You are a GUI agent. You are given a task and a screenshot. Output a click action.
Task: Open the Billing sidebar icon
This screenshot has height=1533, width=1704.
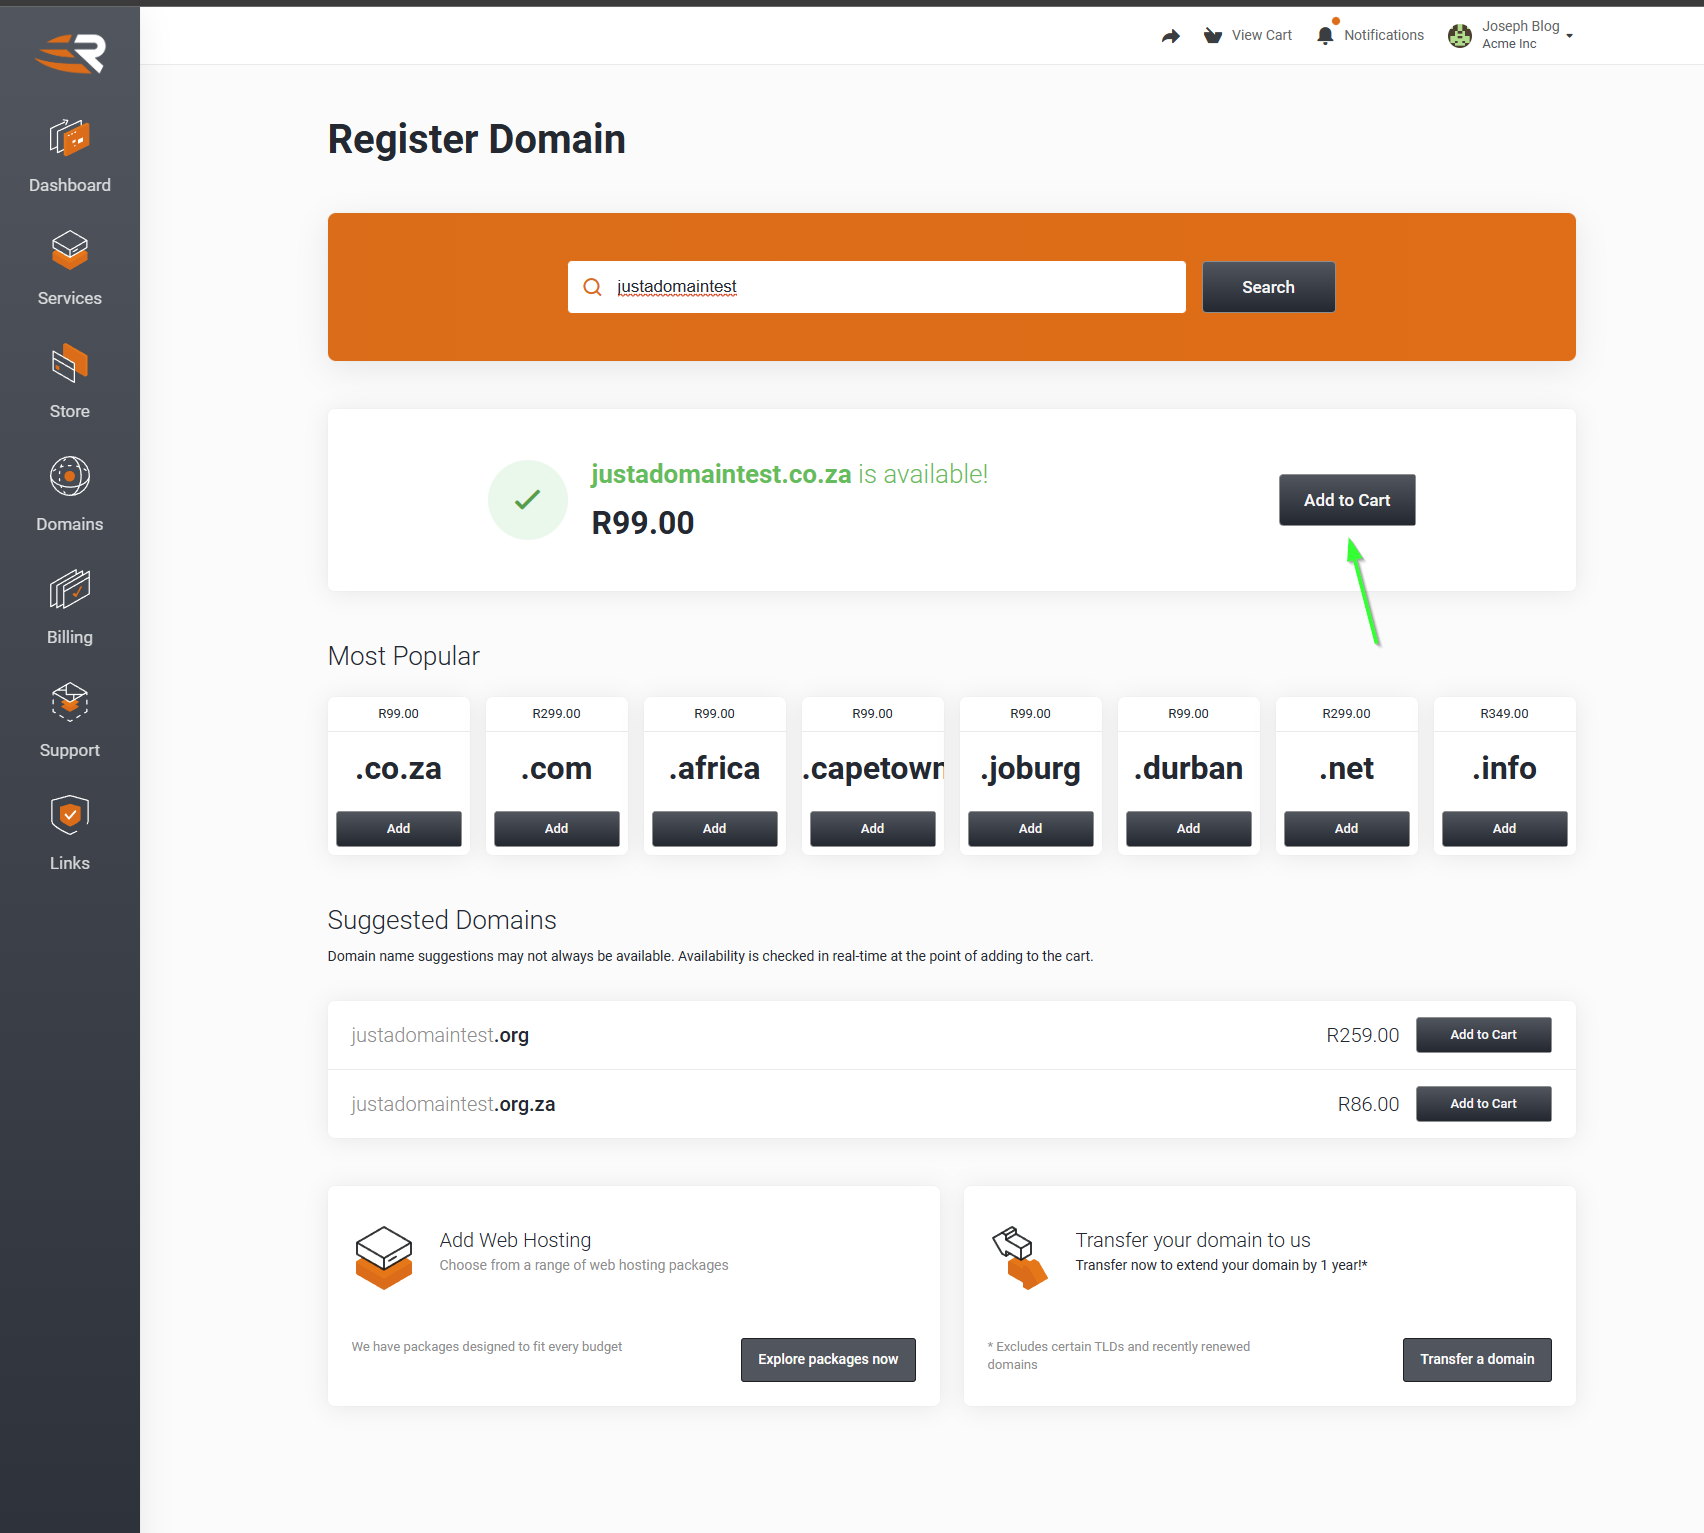pos(69,590)
